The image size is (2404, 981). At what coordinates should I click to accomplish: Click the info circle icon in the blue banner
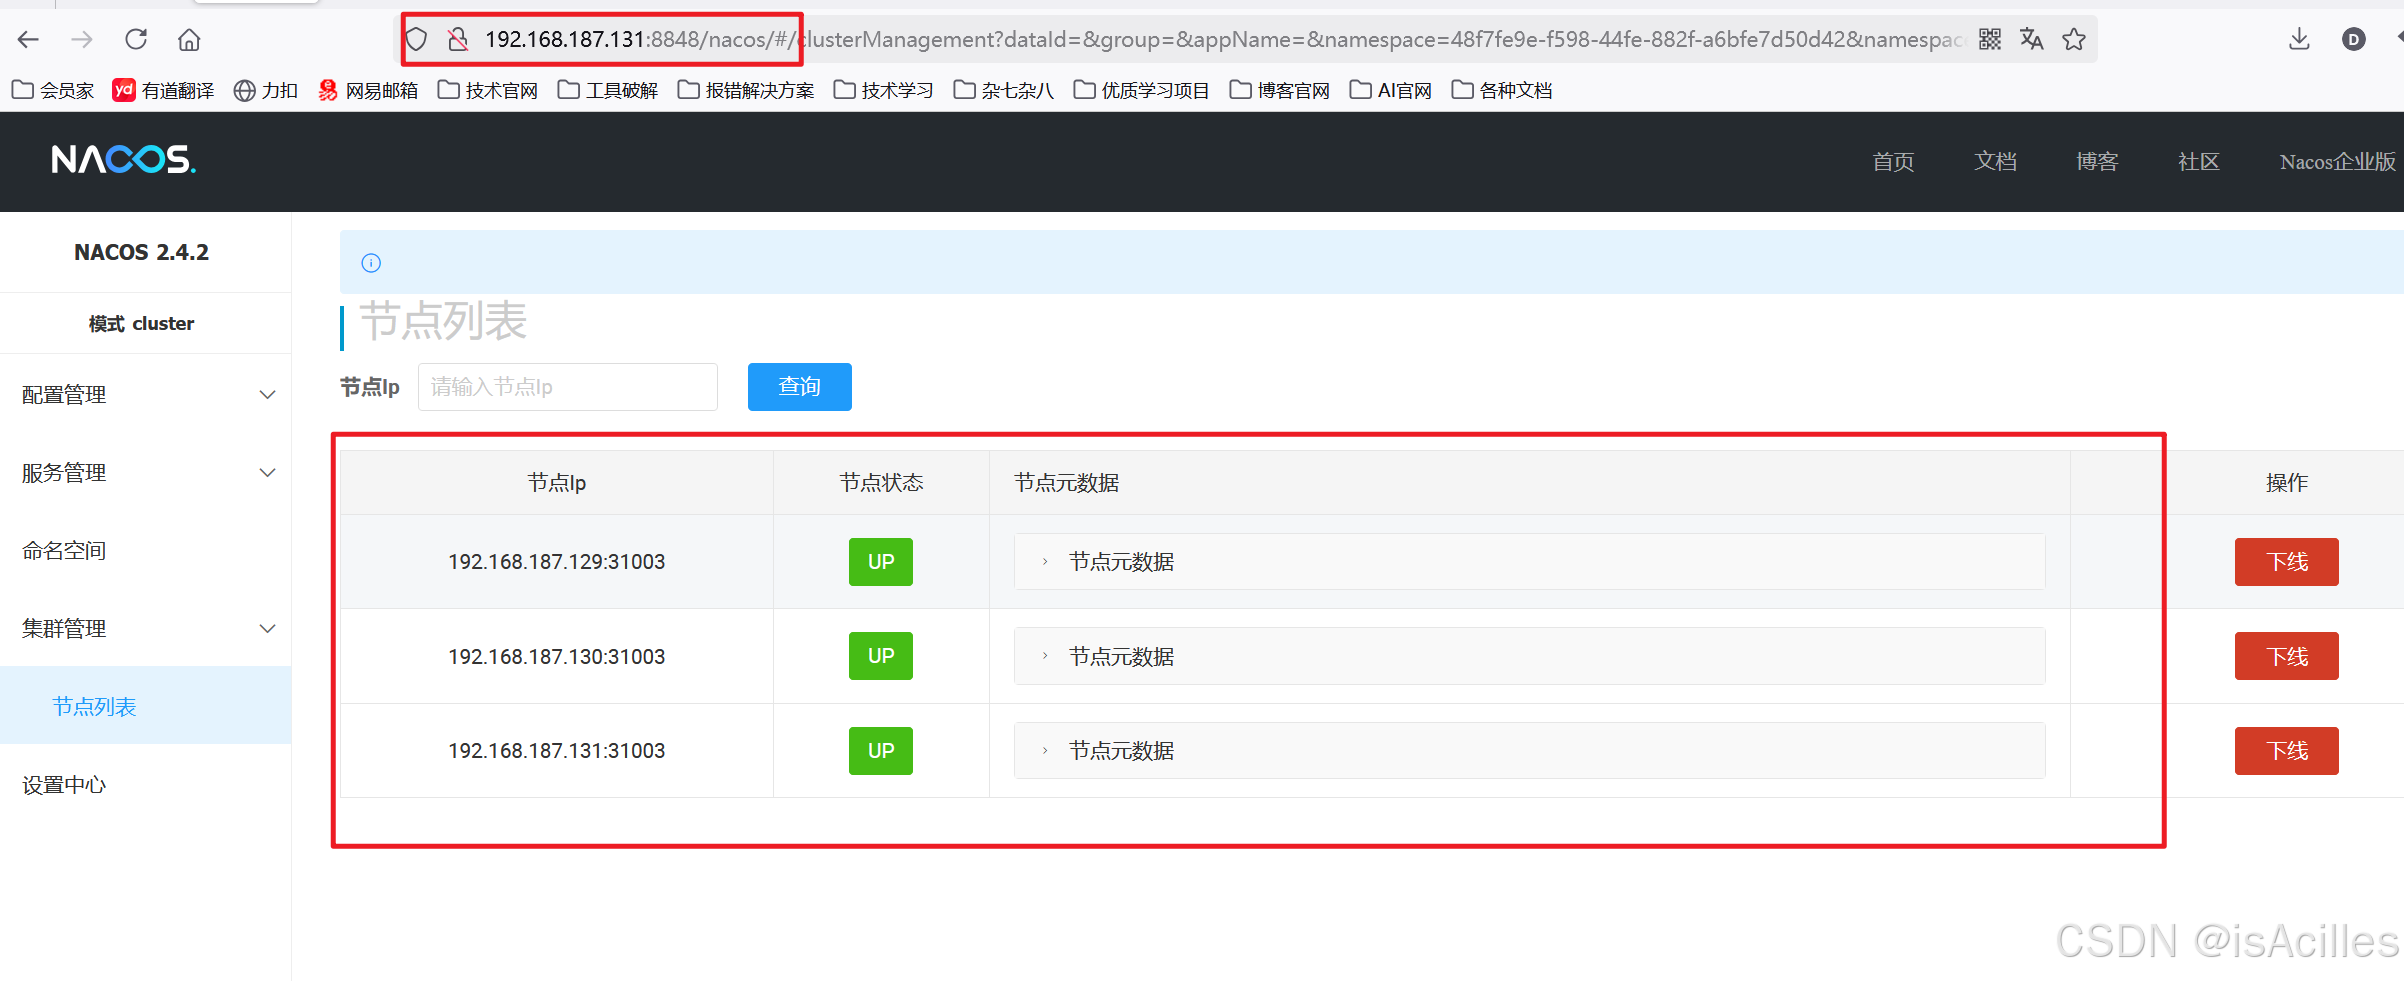point(371,263)
